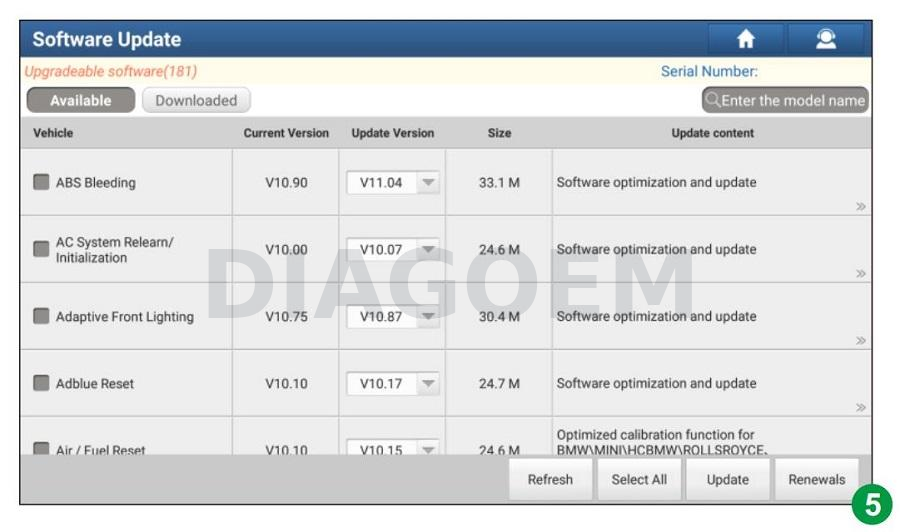The height and width of the screenshot is (532, 900).
Task: Go to the home screen icon
Action: tap(746, 39)
